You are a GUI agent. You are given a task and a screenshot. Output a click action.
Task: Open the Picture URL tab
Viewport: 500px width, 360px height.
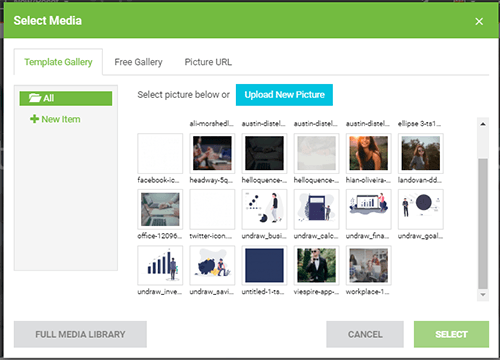tap(208, 62)
